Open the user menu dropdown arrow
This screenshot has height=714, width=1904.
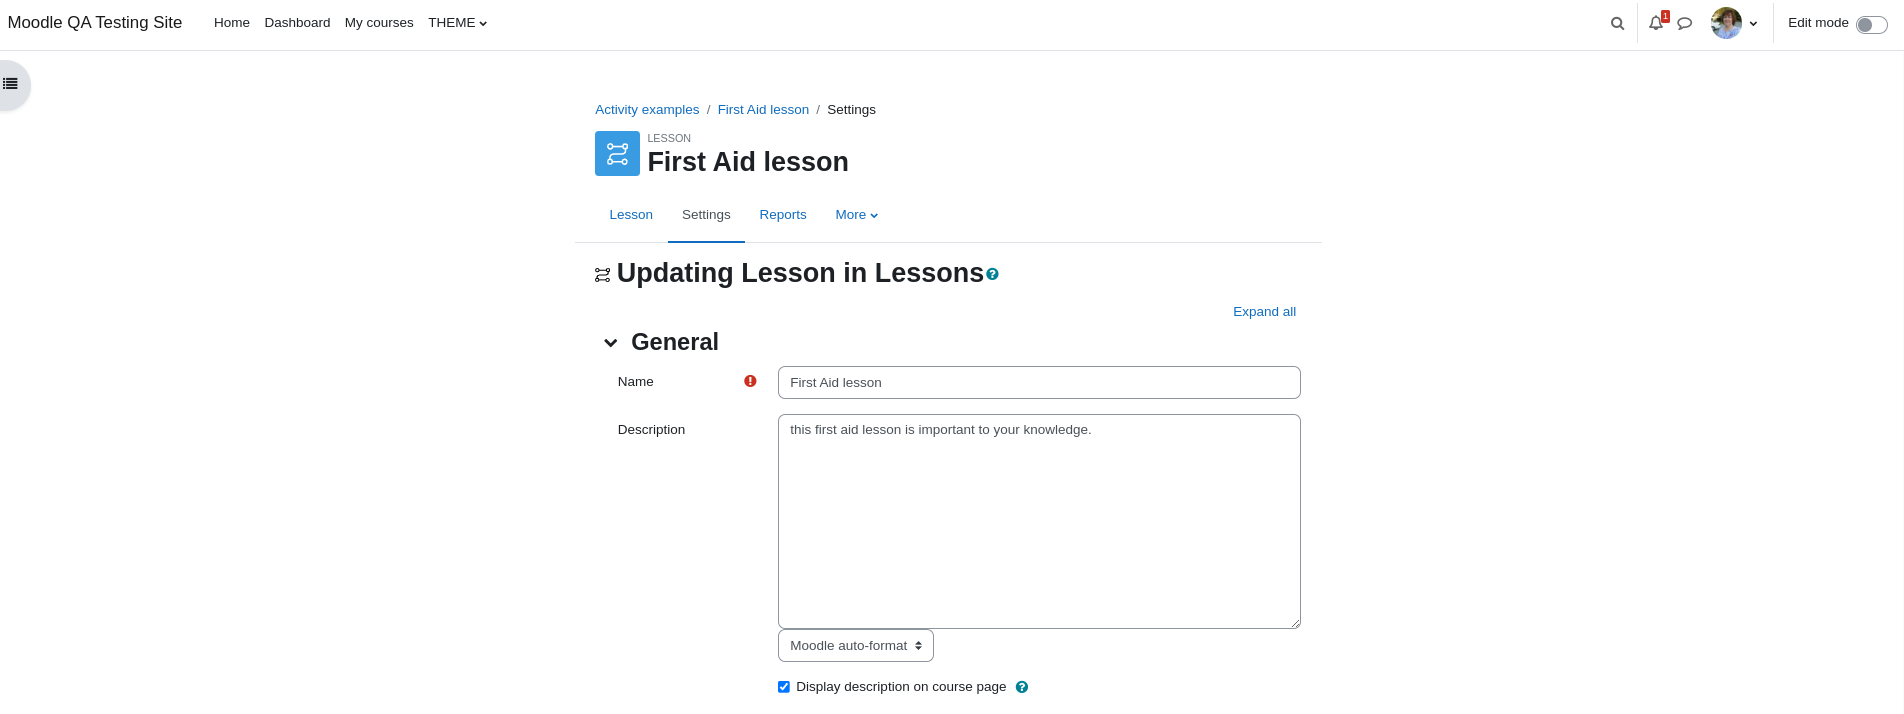click(1753, 24)
